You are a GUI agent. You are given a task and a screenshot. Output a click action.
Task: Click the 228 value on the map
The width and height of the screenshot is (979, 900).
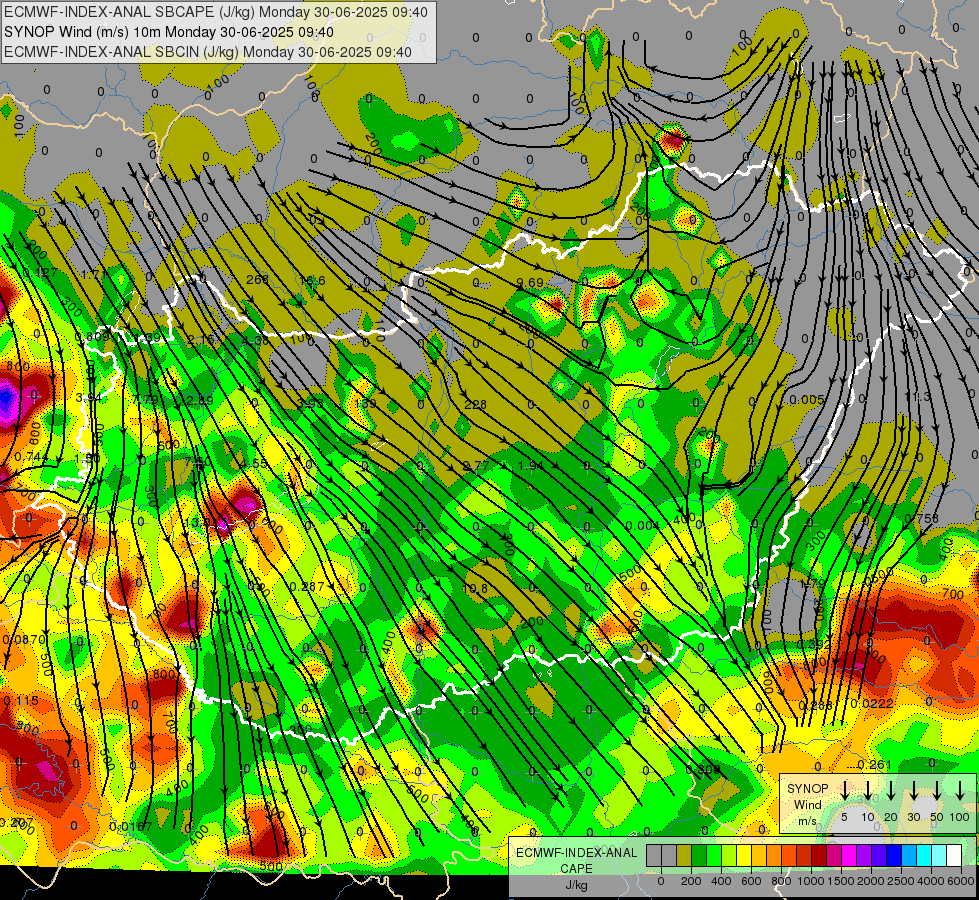(x=475, y=404)
